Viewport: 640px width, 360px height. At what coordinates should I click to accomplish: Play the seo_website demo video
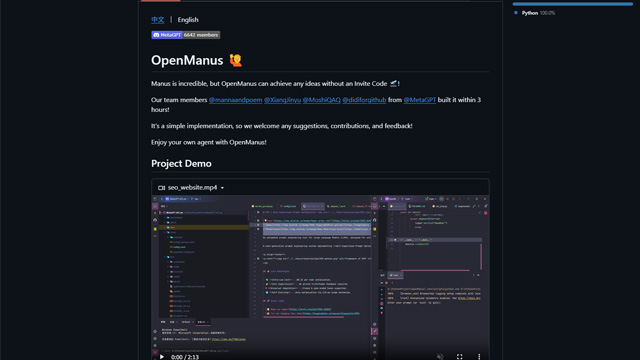point(162,356)
